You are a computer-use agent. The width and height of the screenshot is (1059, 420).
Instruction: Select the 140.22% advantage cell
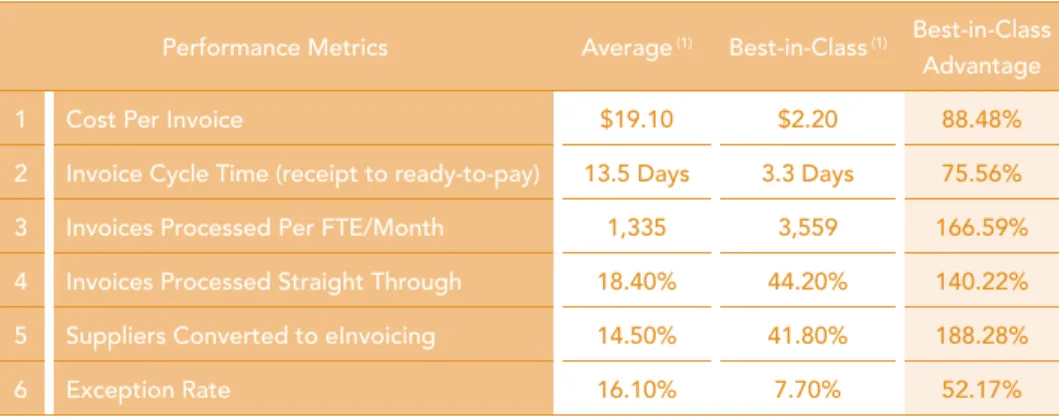point(981,281)
